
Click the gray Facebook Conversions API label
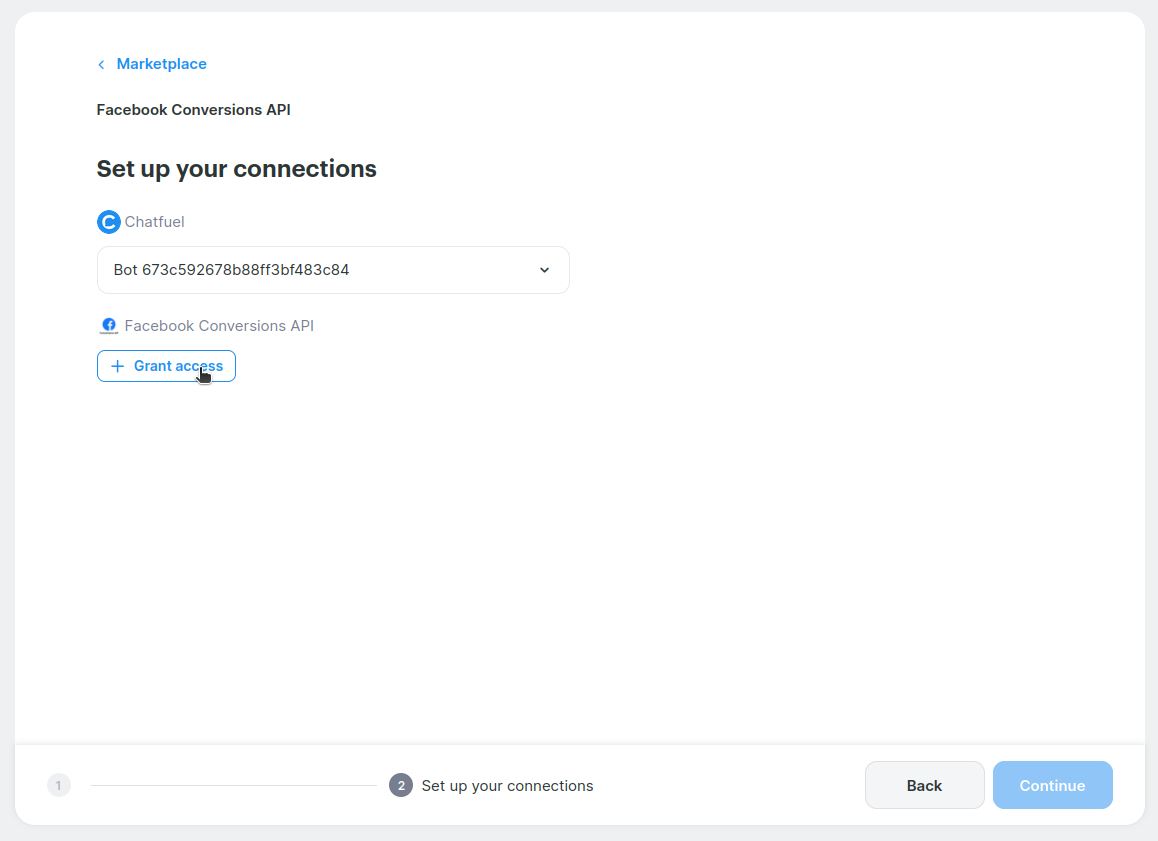coord(219,326)
